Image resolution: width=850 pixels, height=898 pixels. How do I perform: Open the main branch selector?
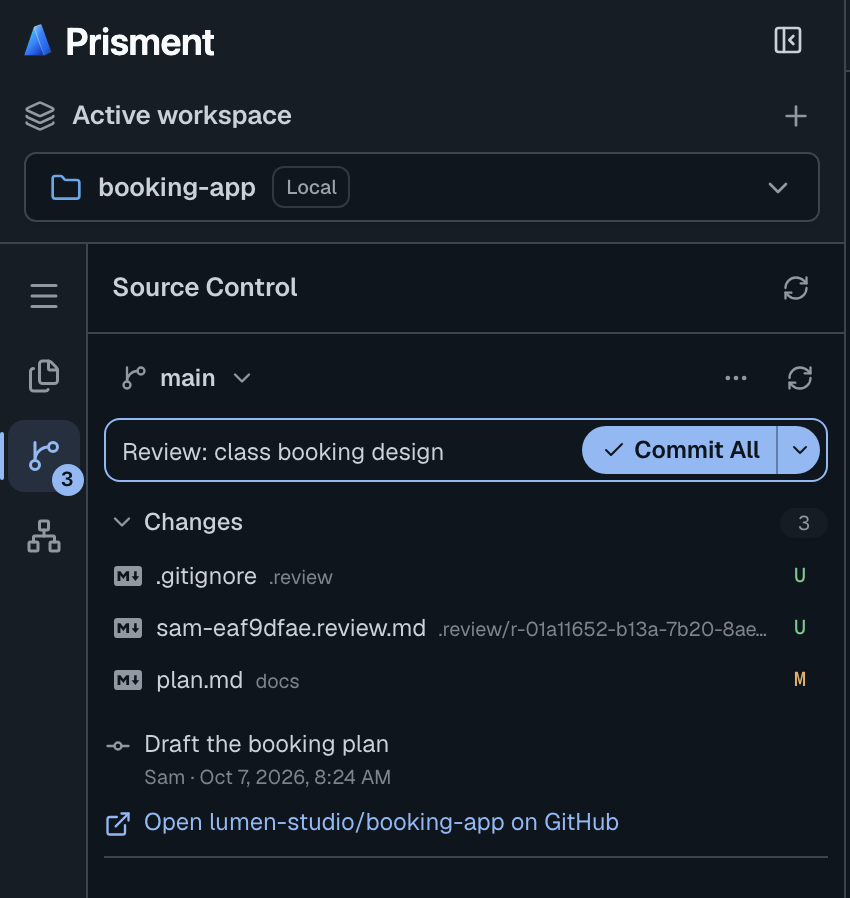click(x=187, y=378)
